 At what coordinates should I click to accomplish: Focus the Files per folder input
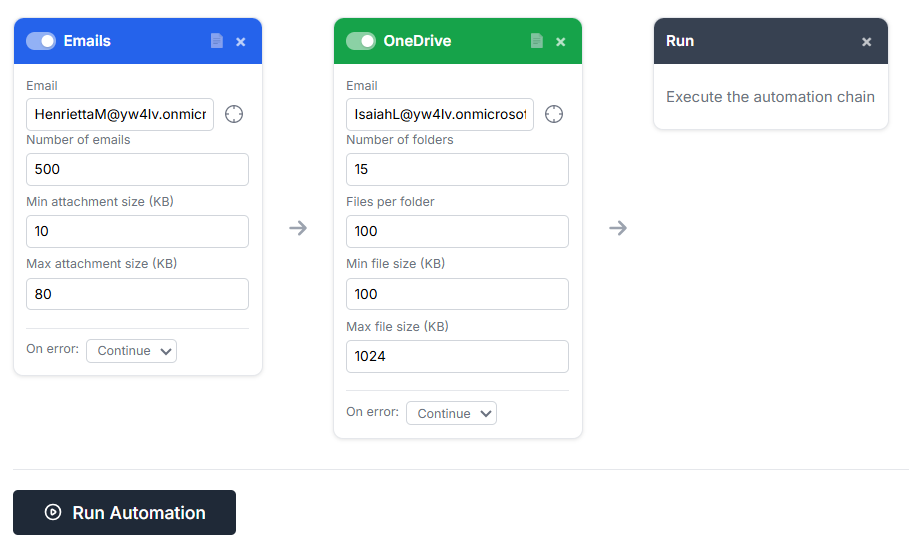coord(457,232)
